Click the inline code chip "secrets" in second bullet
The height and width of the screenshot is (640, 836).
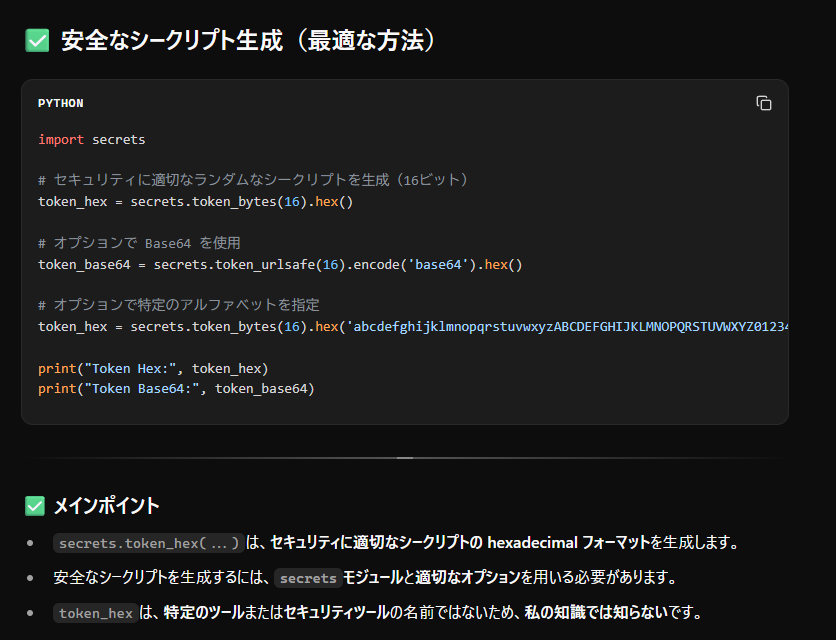point(308,578)
